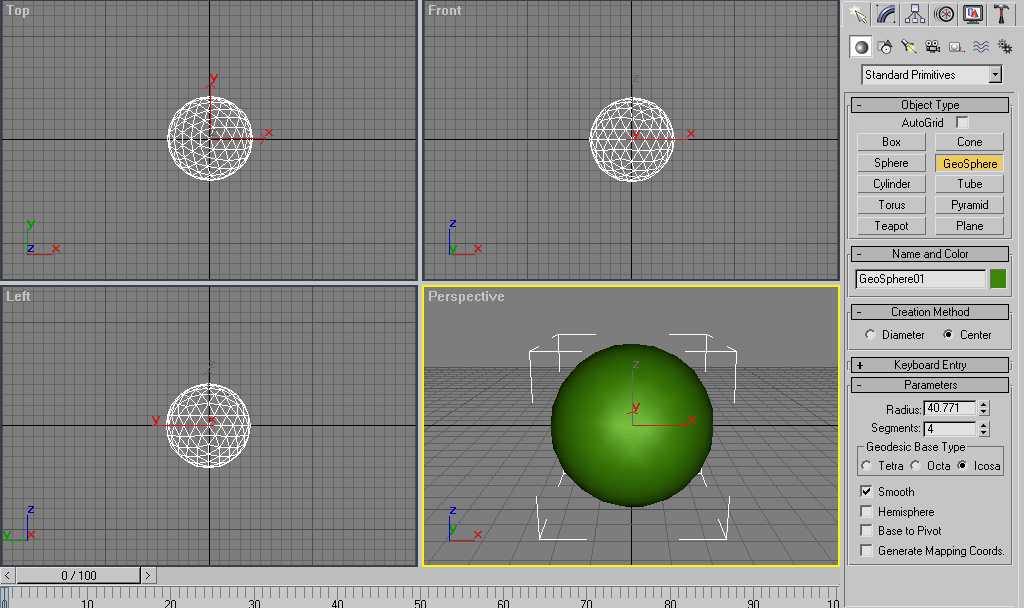Click the Perspective viewport label
Image resolution: width=1024 pixels, height=608 pixels.
coord(466,296)
